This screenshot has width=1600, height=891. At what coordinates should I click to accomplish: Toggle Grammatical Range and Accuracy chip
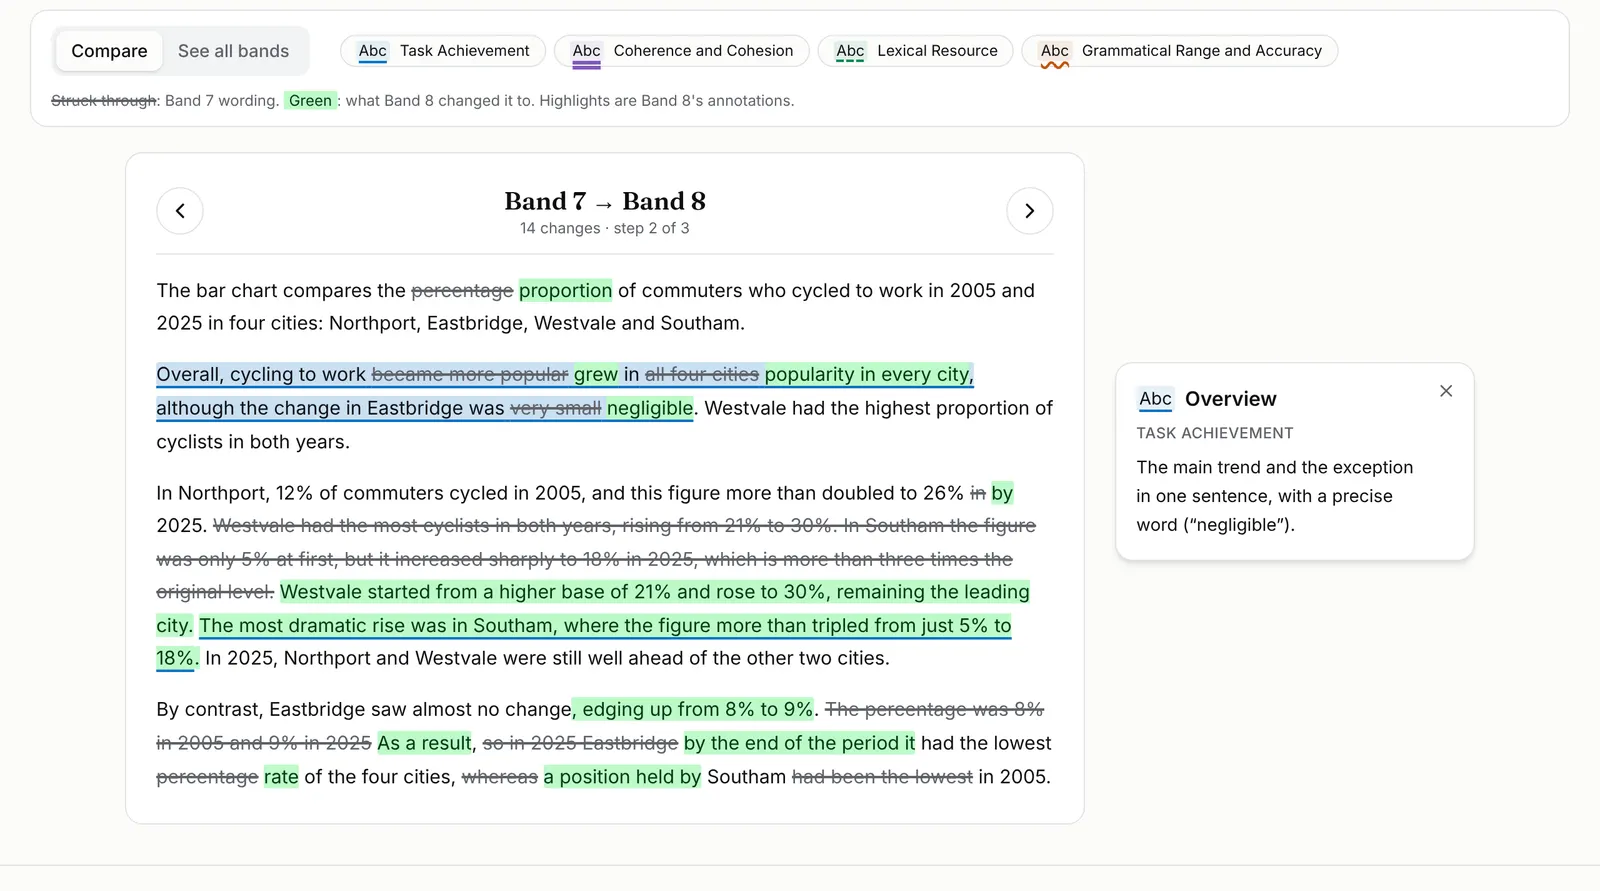[x=1180, y=51]
